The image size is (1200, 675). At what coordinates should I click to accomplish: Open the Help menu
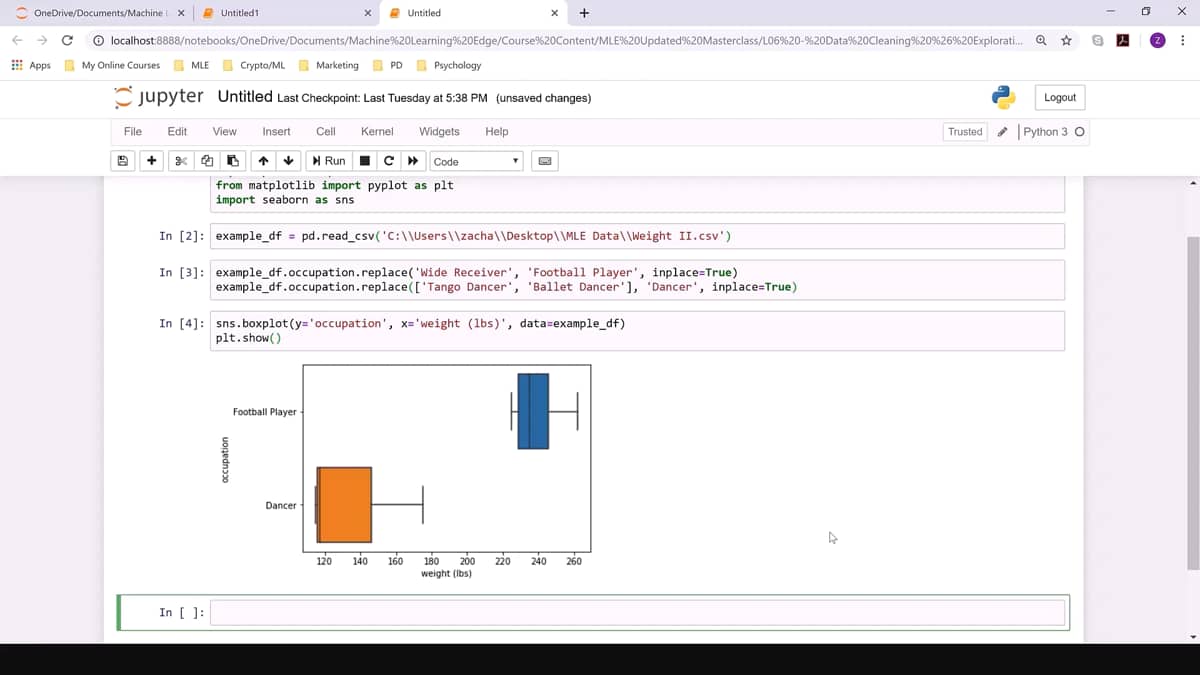tap(496, 131)
